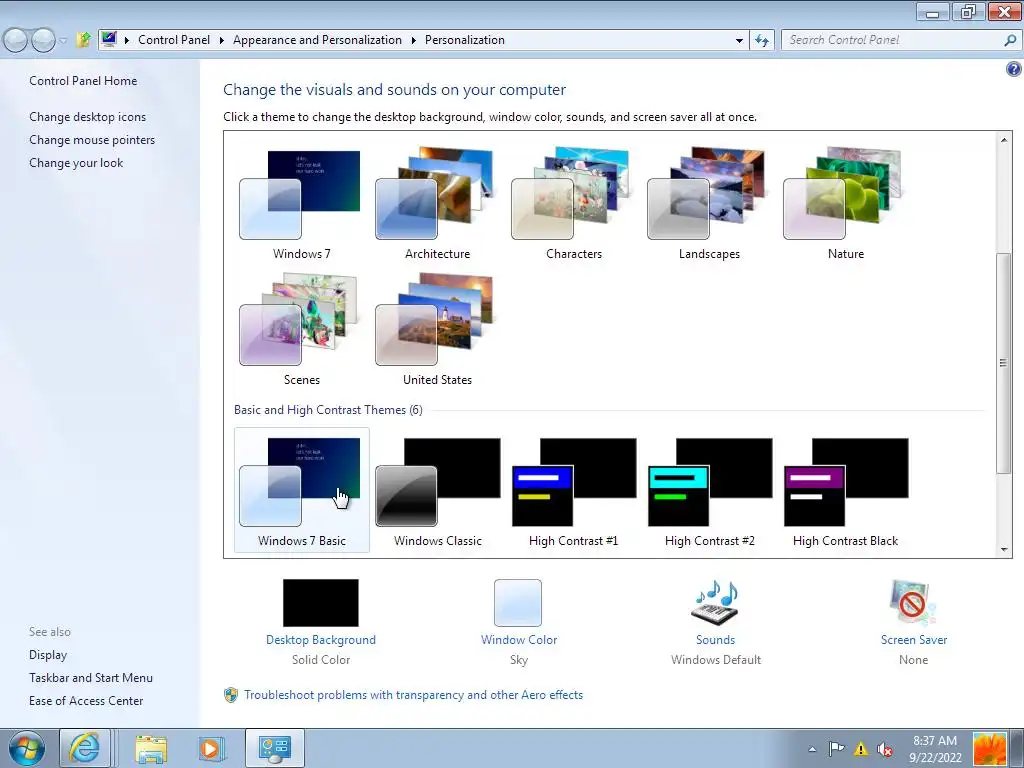Click the Refresh button in address bar
The width and height of the screenshot is (1024, 768).
(761, 40)
